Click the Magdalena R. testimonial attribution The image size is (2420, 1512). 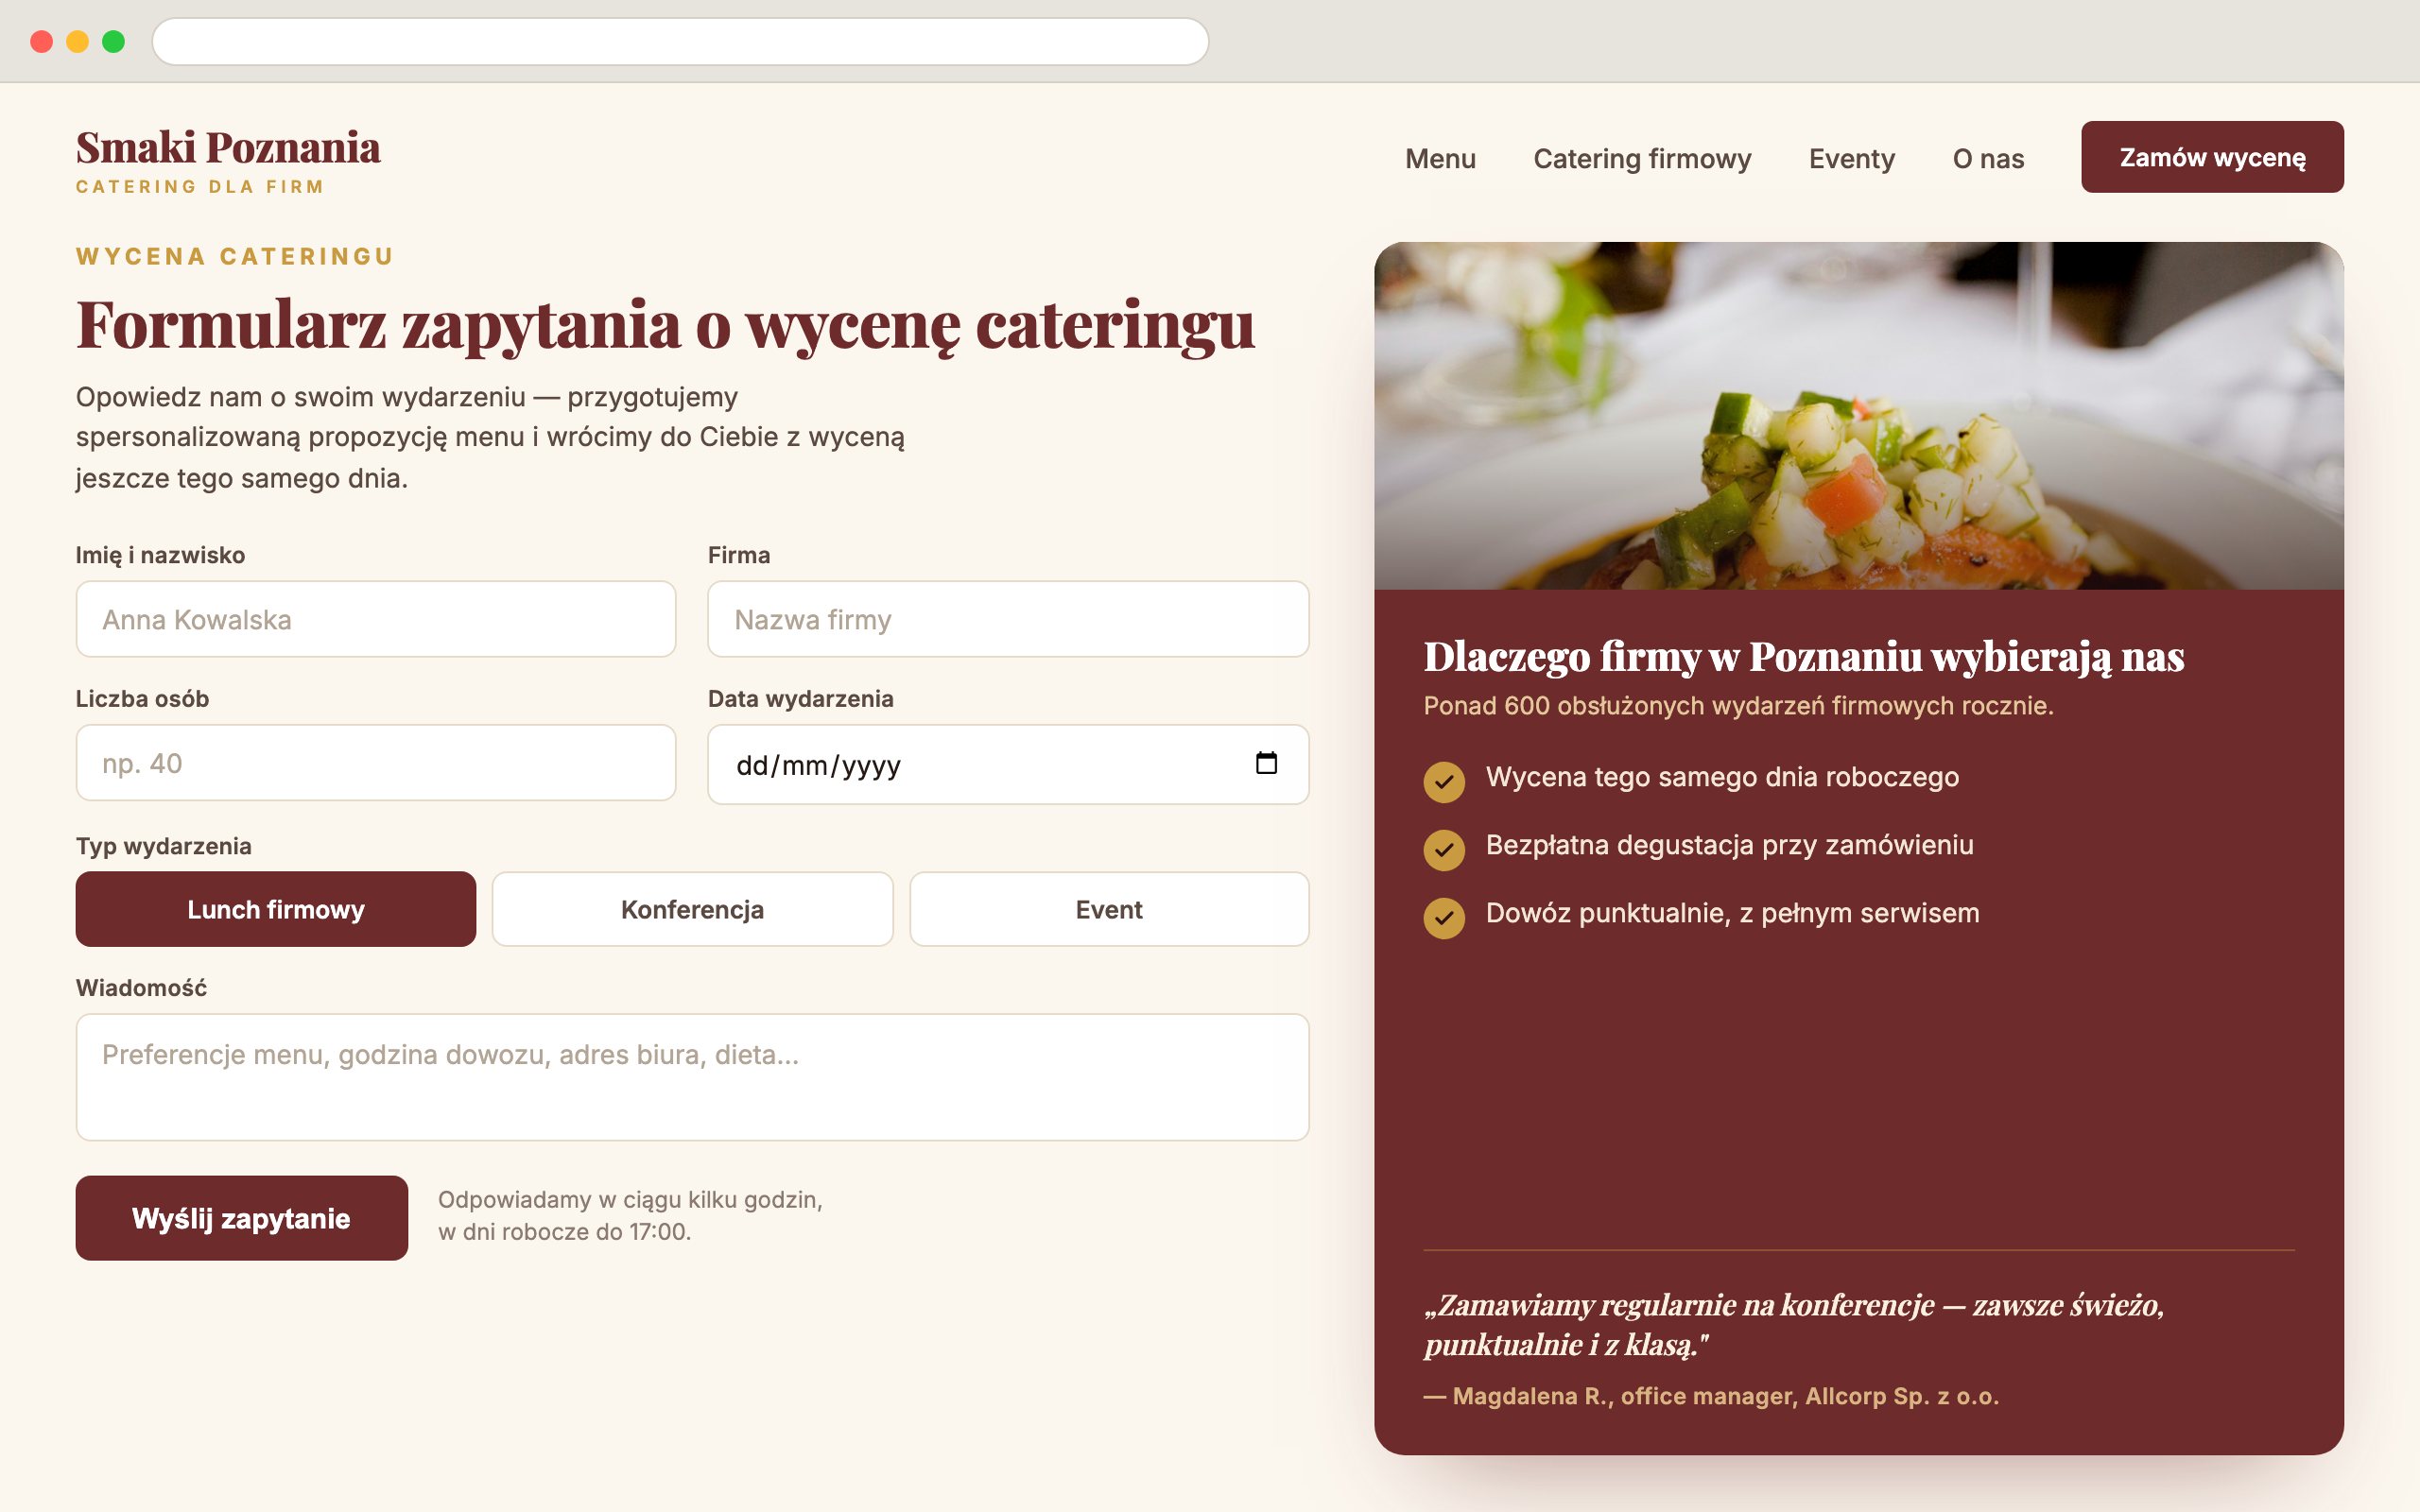[x=1711, y=1396]
